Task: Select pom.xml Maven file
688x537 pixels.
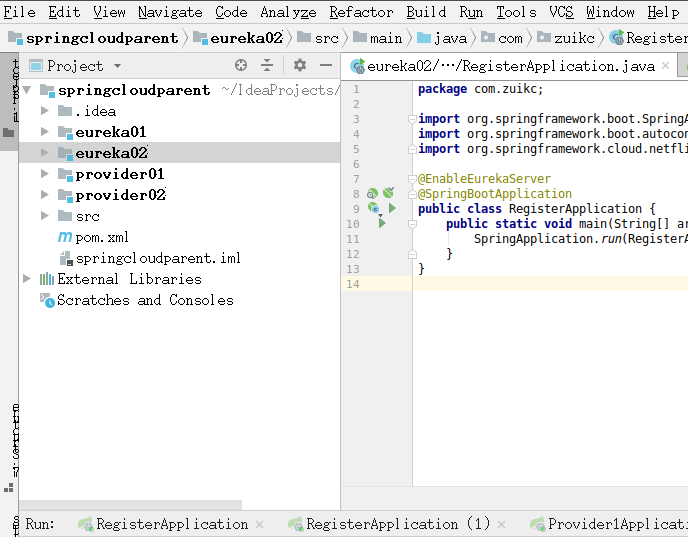Action: pyautogui.click(x=93, y=237)
